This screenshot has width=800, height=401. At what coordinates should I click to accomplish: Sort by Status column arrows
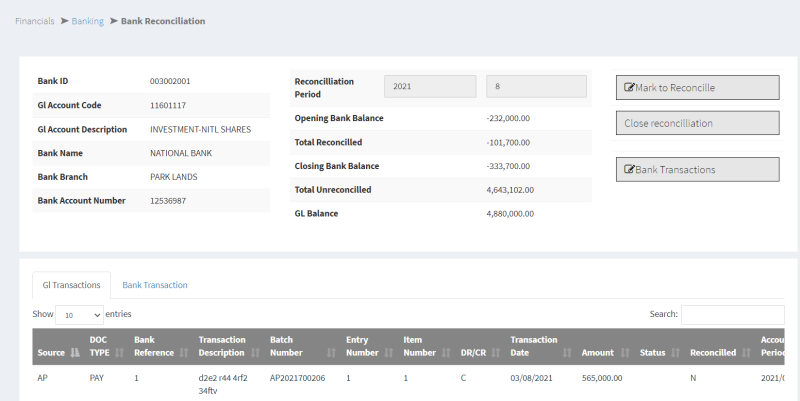tap(675, 353)
